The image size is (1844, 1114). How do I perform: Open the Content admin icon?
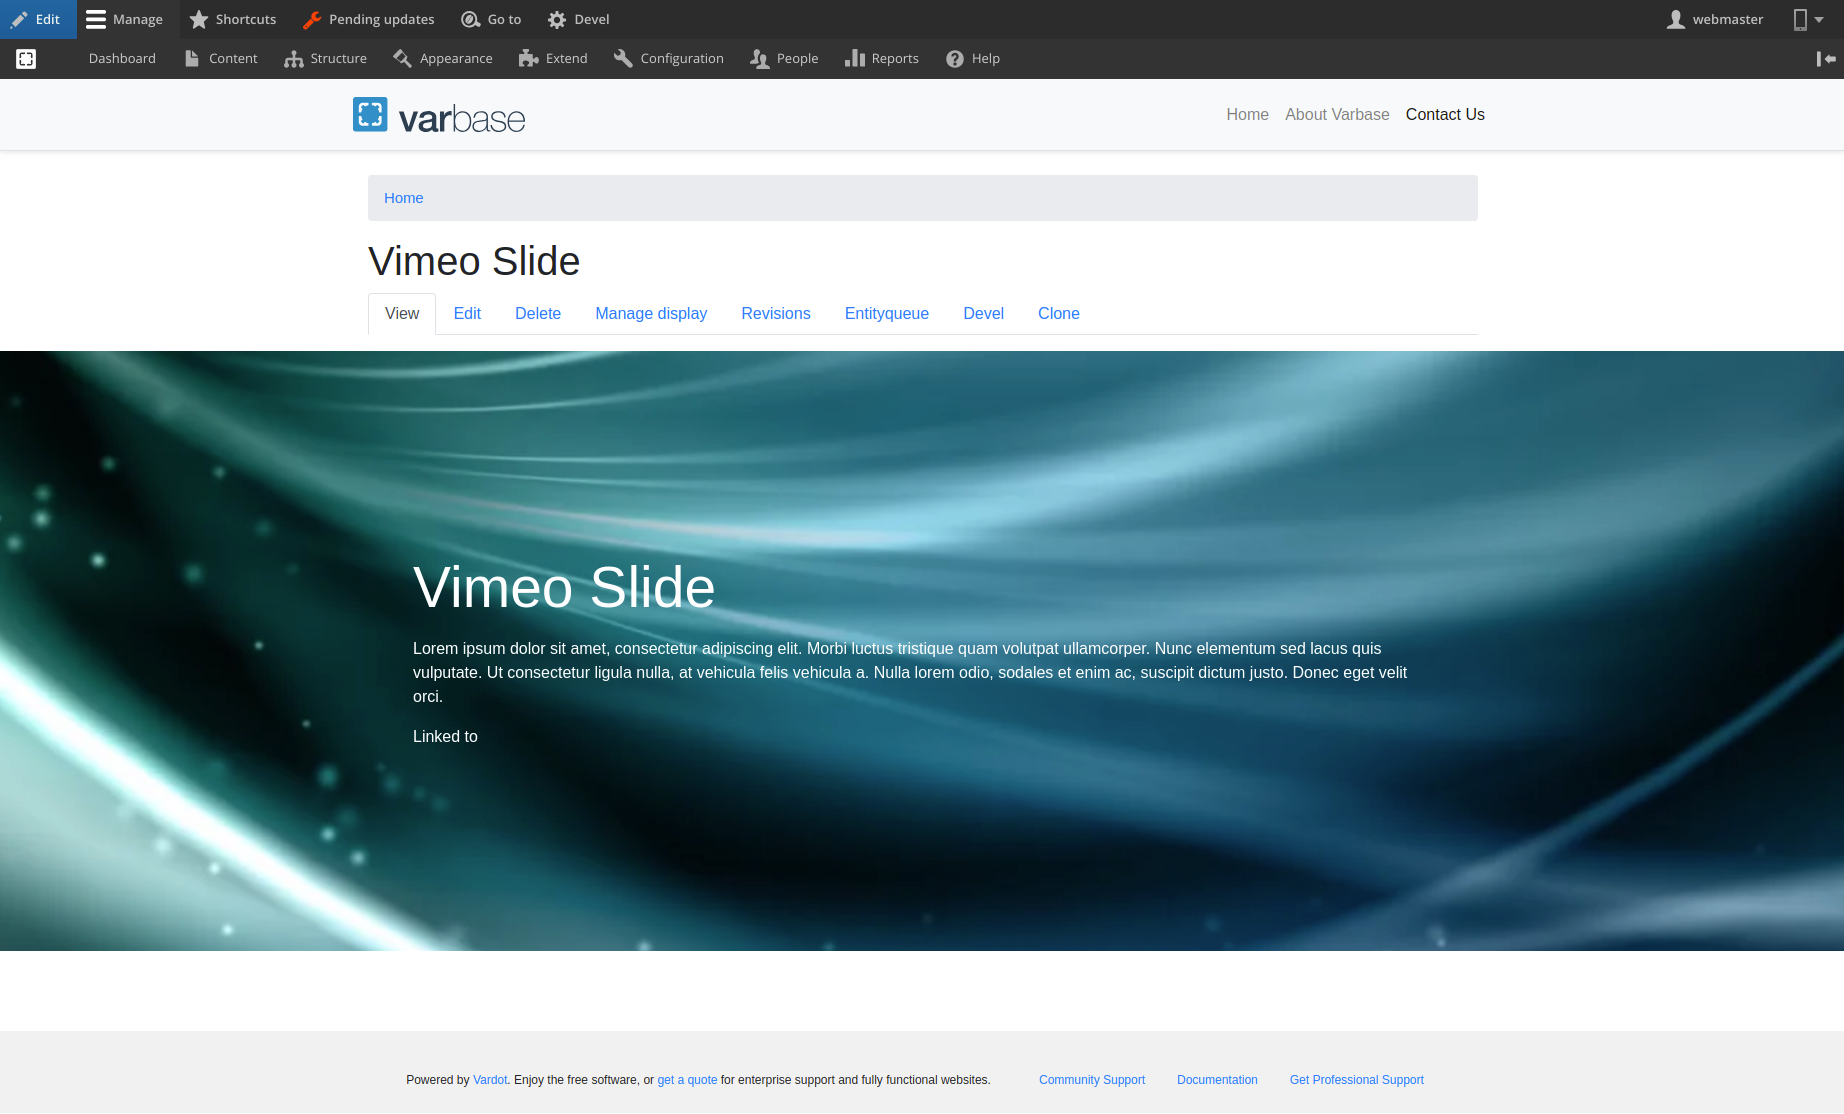tap(193, 58)
